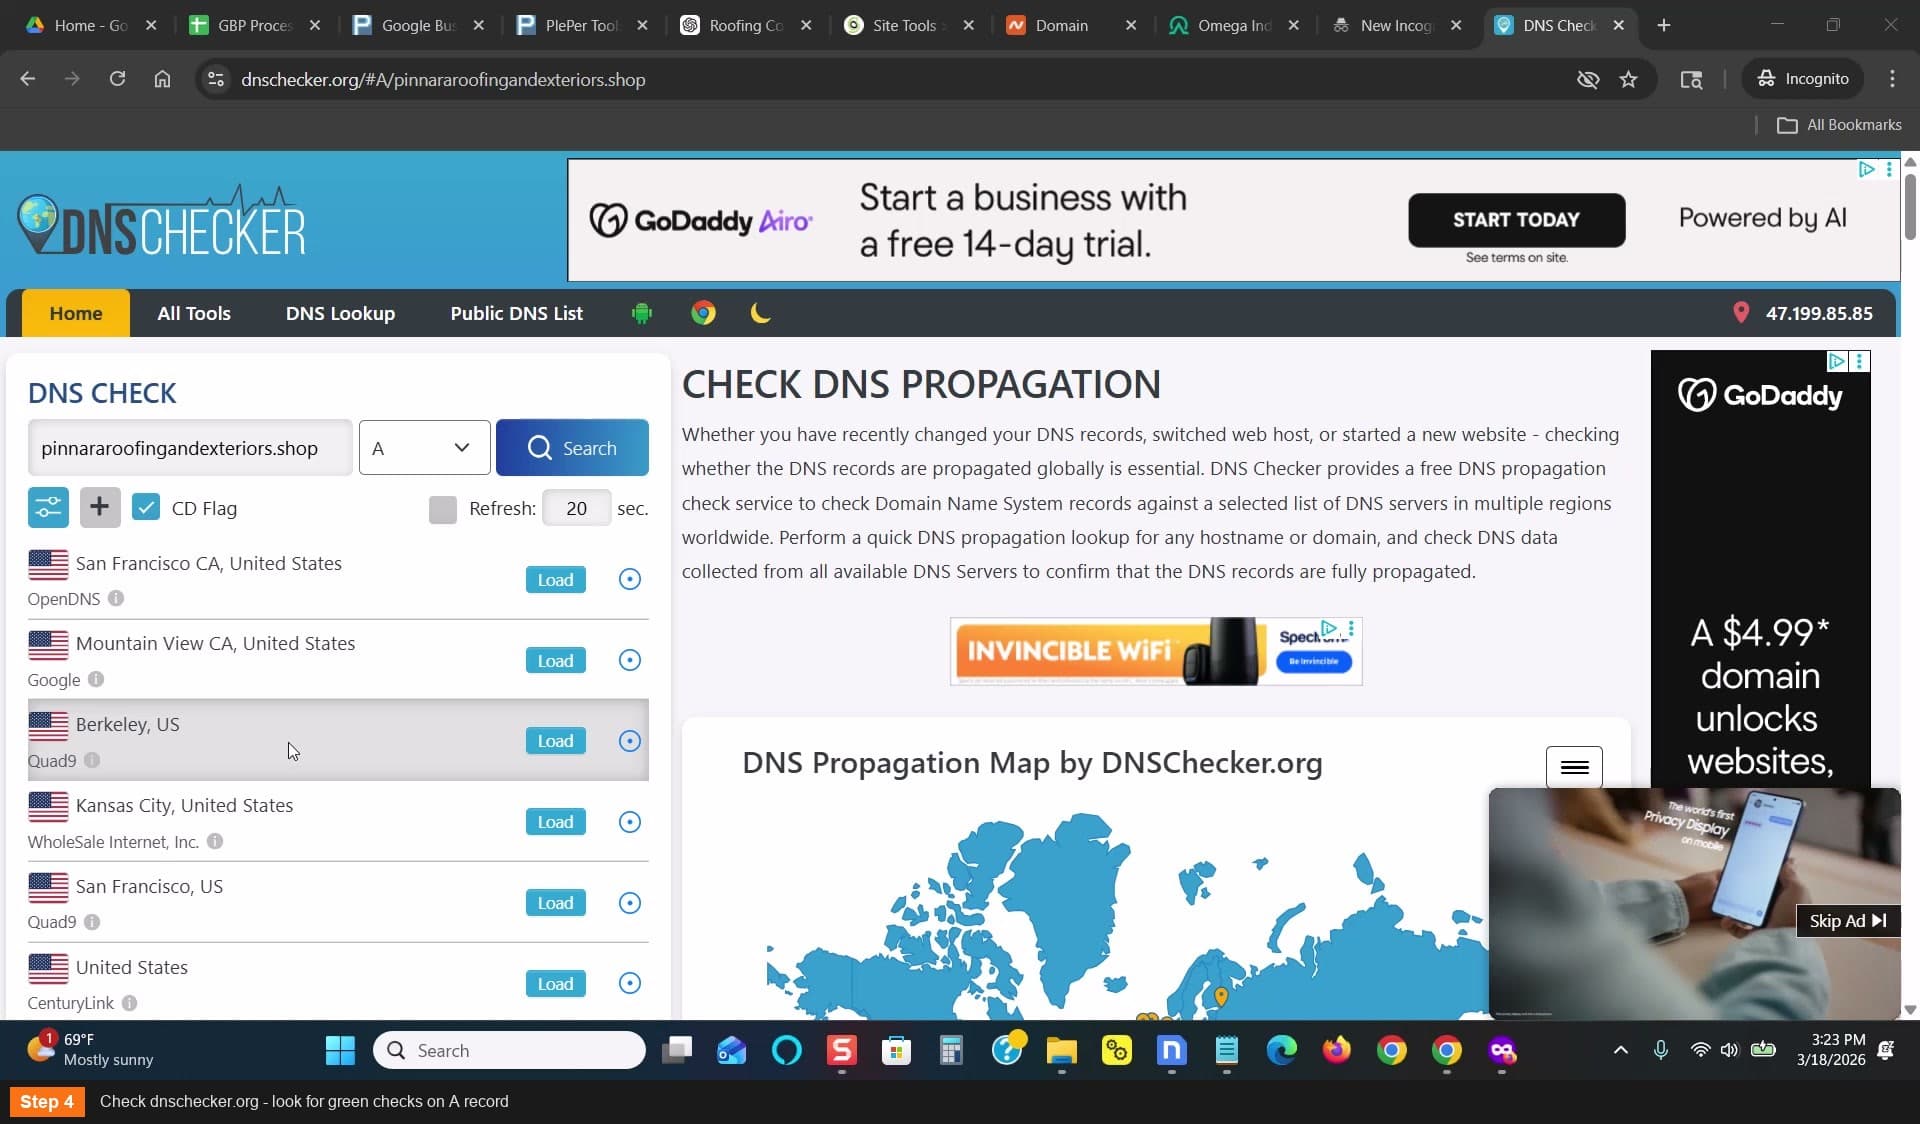Click taskbar Search box
The image size is (1920, 1124).
(x=509, y=1050)
